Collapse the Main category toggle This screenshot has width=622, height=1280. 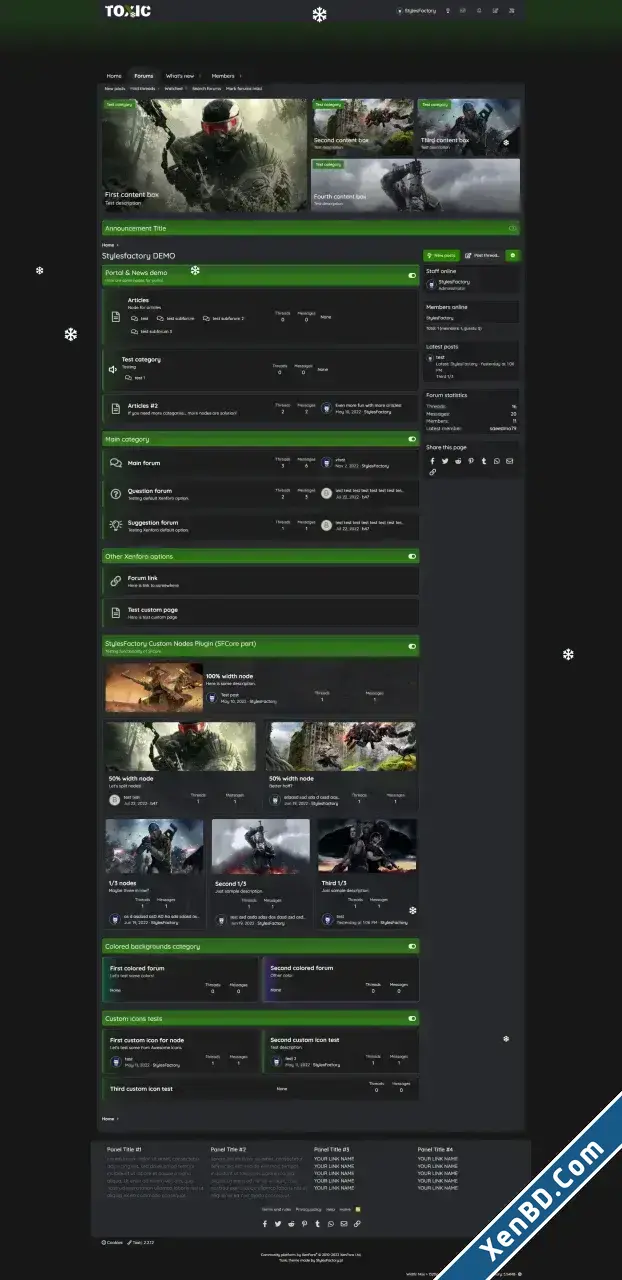(x=412, y=439)
